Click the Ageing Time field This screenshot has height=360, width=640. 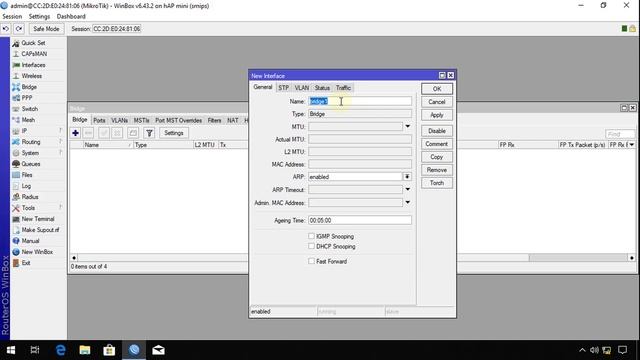coord(360,220)
